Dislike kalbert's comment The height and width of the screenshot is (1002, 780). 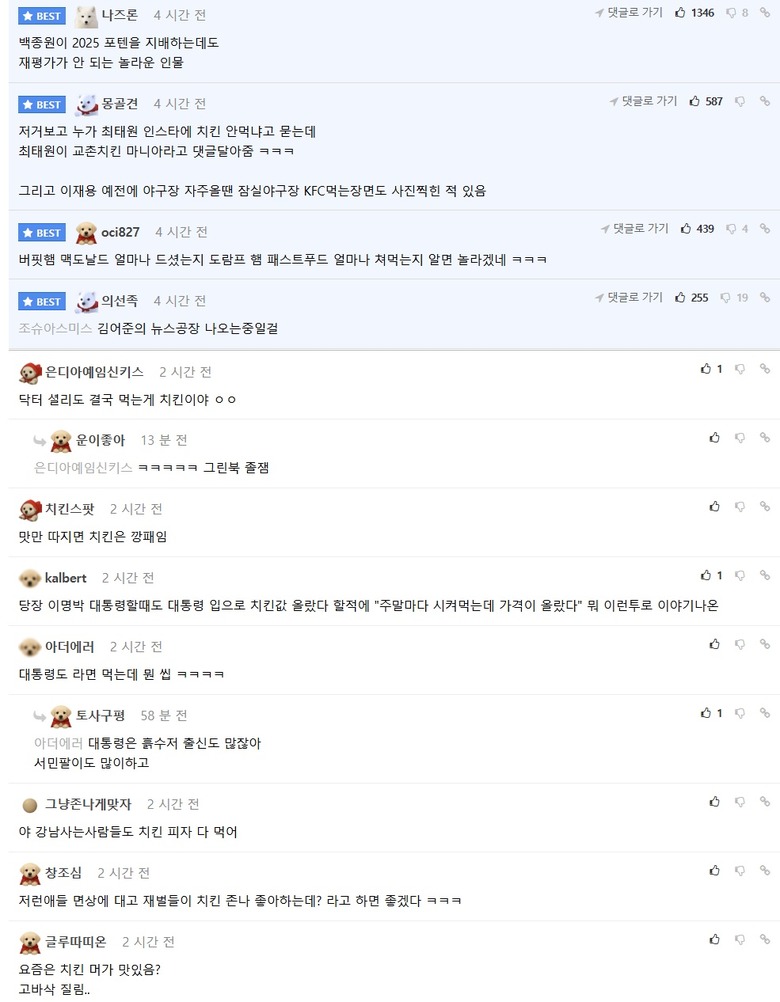[x=740, y=576]
